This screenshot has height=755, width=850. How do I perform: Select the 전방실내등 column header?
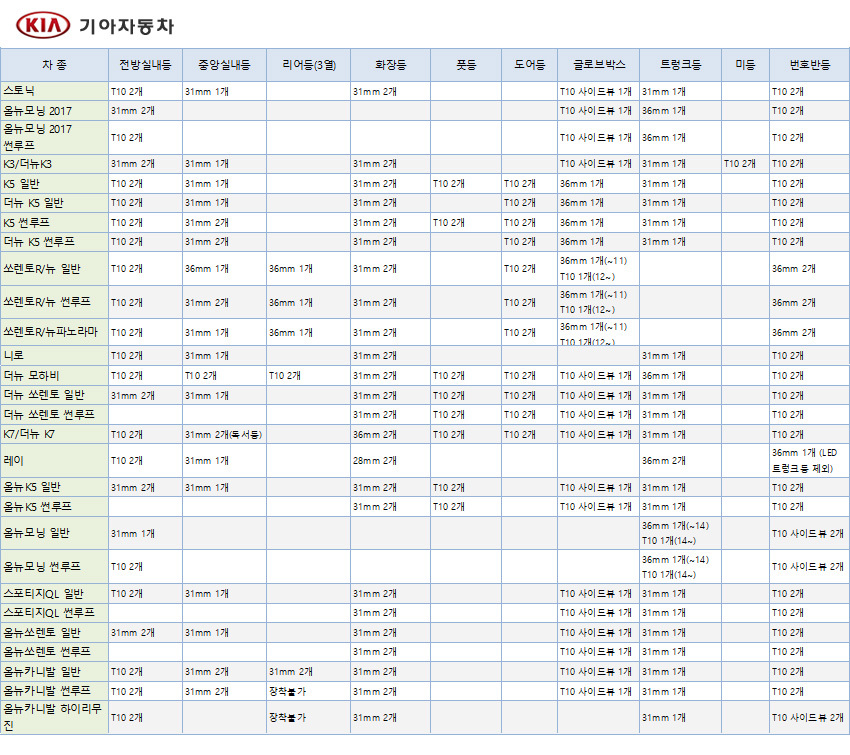[145, 65]
